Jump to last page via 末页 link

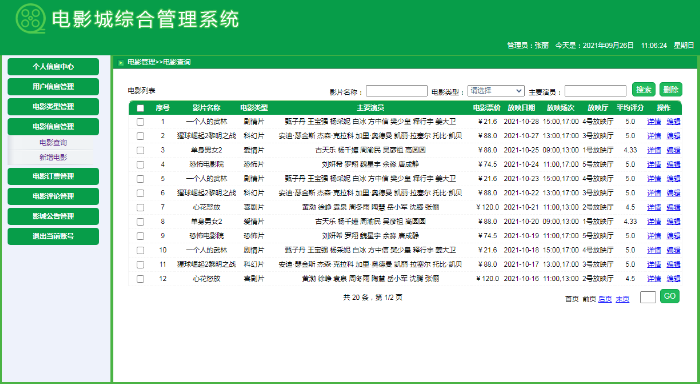pos(622,299)
